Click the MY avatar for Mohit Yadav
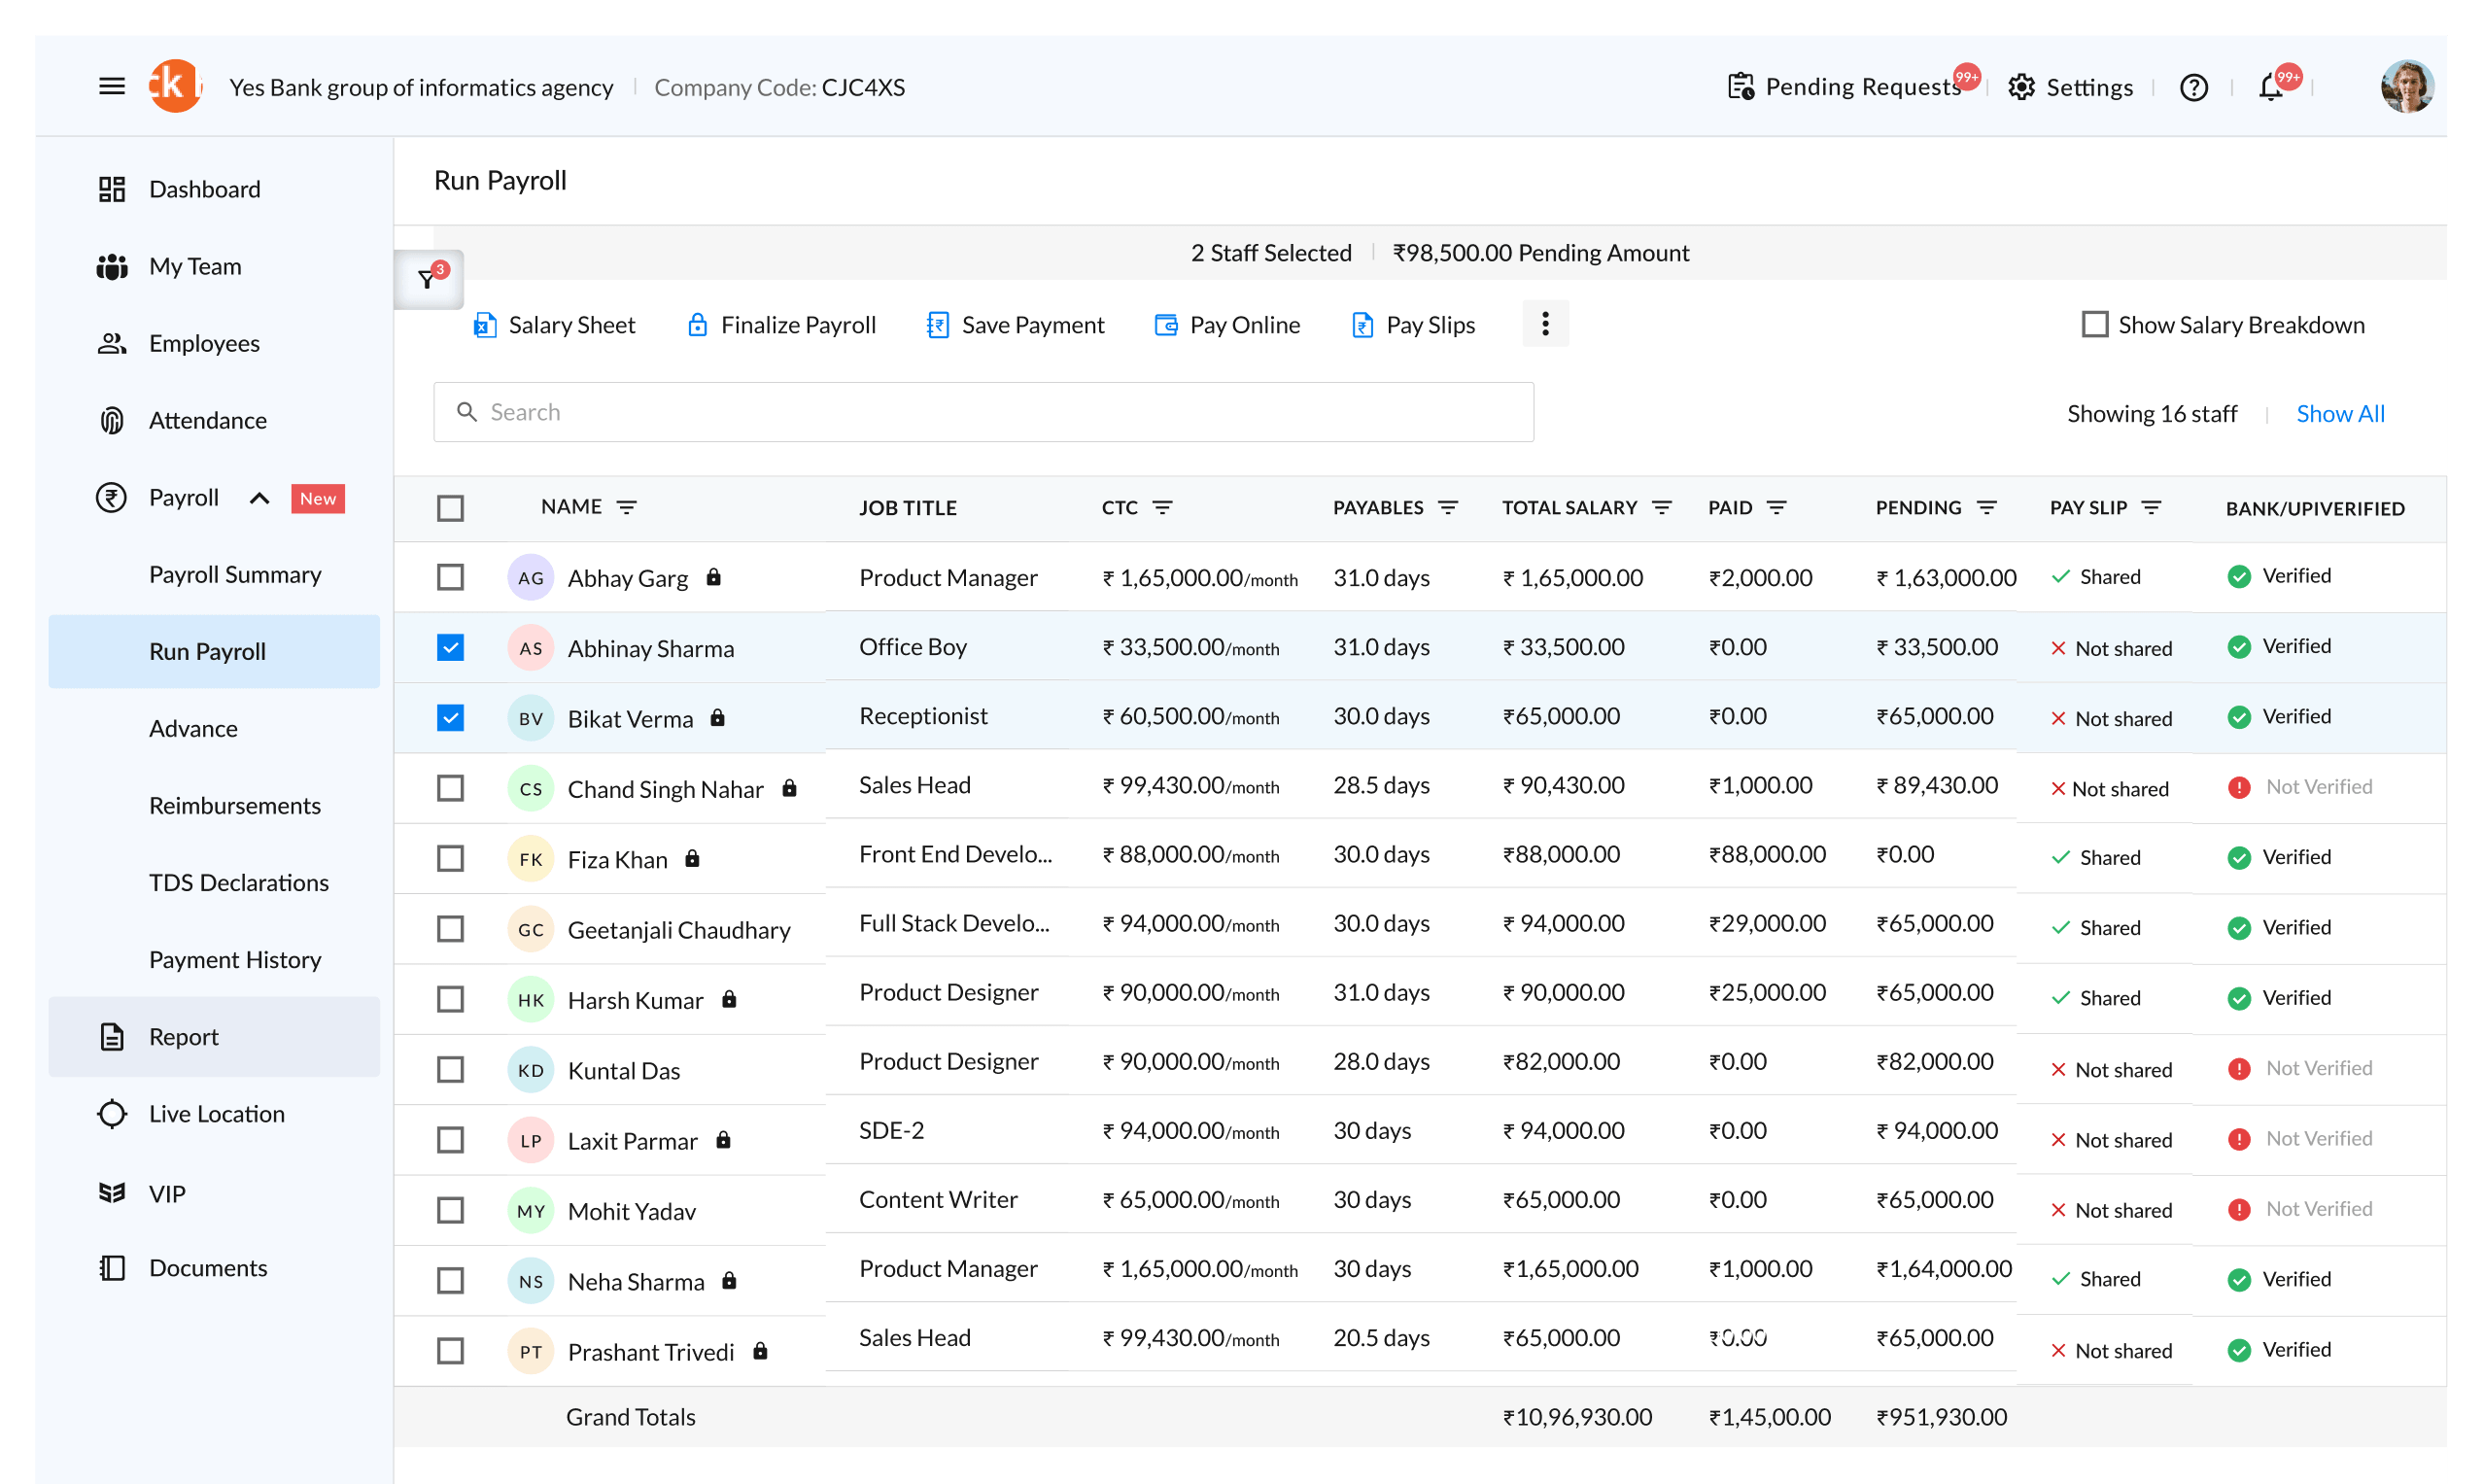 (531, 1211)
